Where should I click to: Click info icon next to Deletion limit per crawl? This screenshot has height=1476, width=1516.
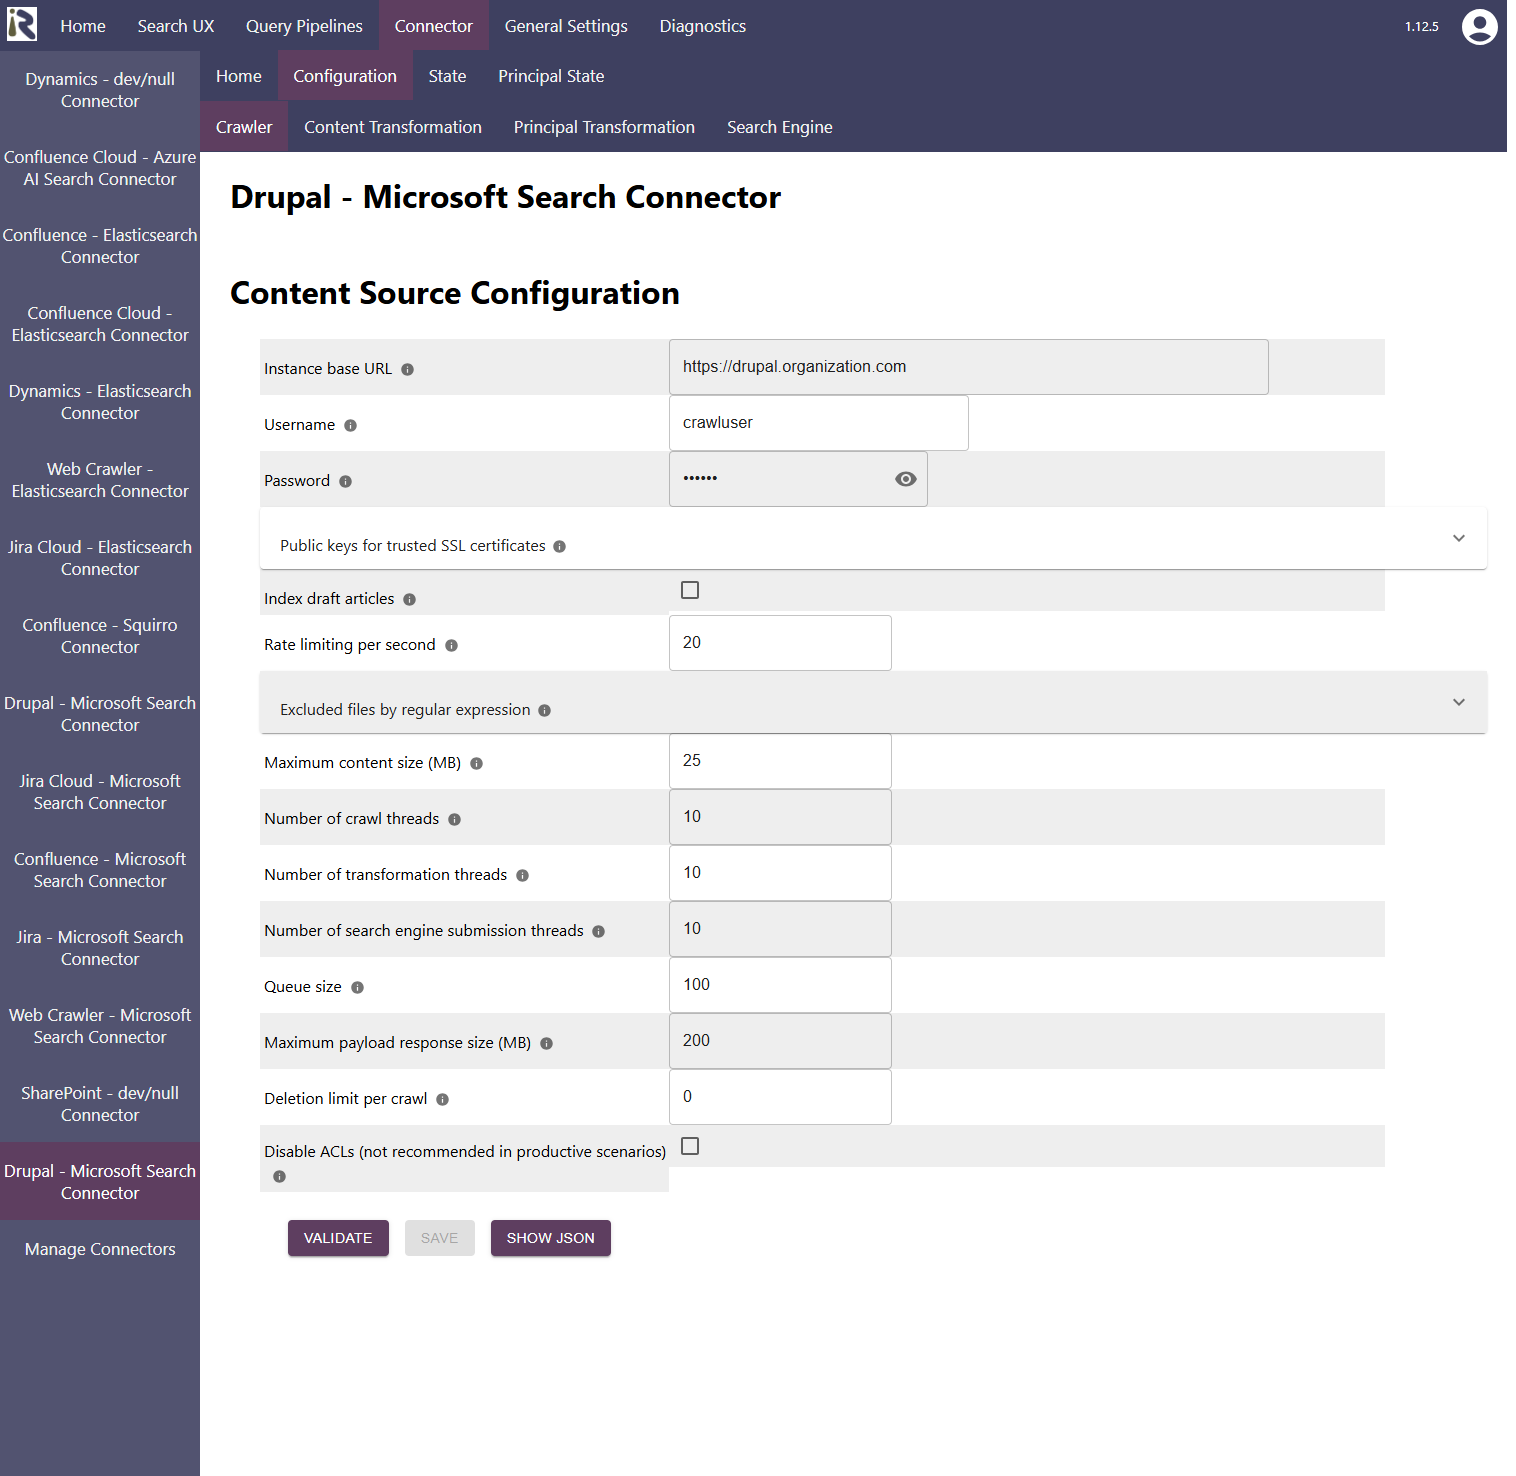[442, 1100]
